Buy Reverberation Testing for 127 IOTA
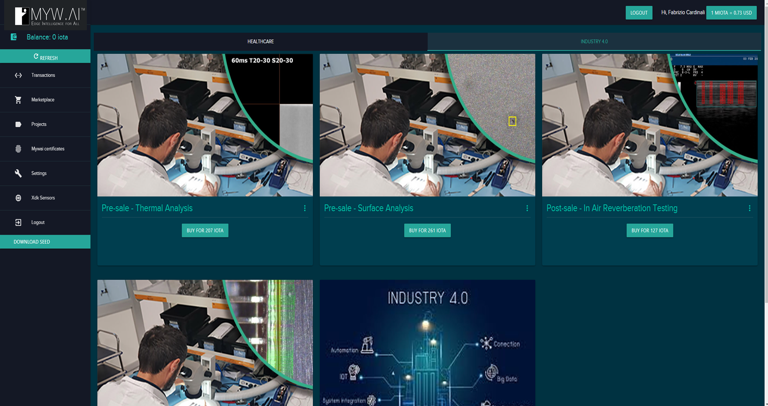768x406 pixels. click(x=649, y=230)
